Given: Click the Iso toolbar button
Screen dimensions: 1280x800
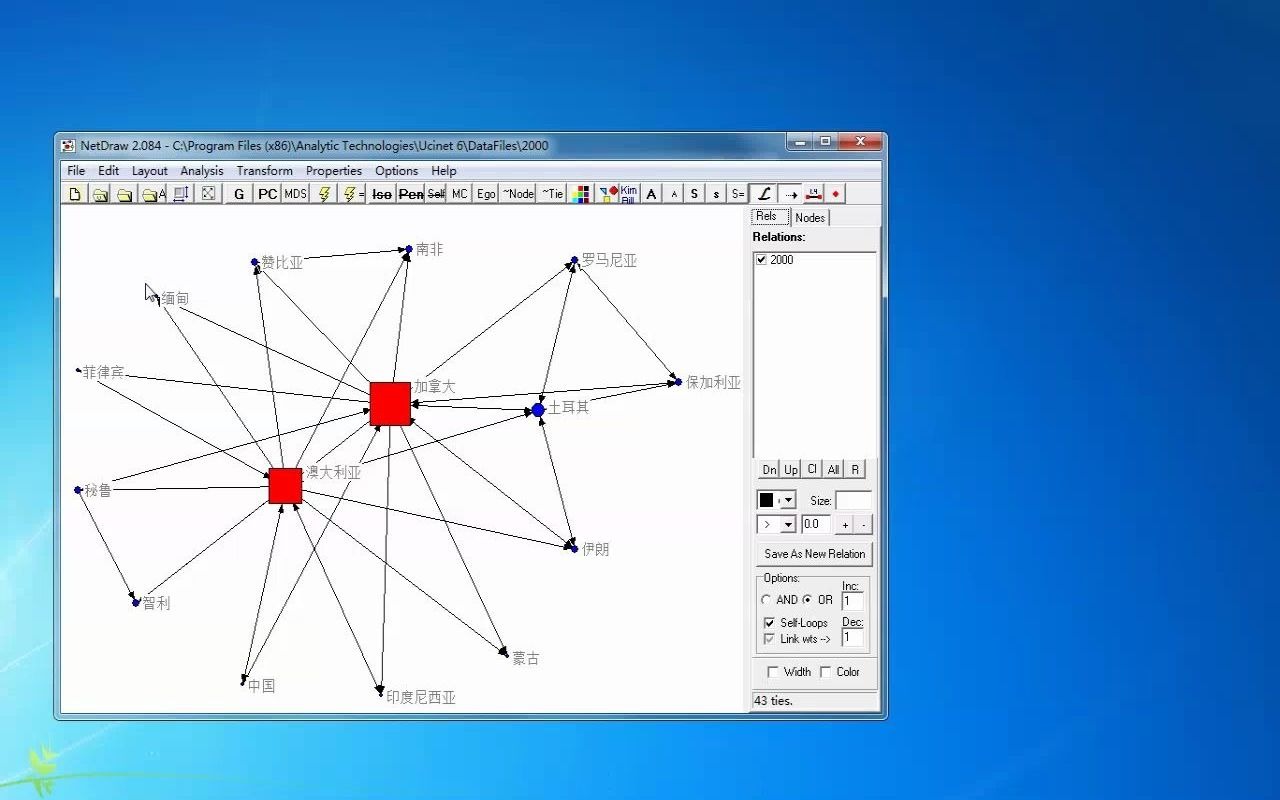Looking at the screenshot, I should coord(381,194).
